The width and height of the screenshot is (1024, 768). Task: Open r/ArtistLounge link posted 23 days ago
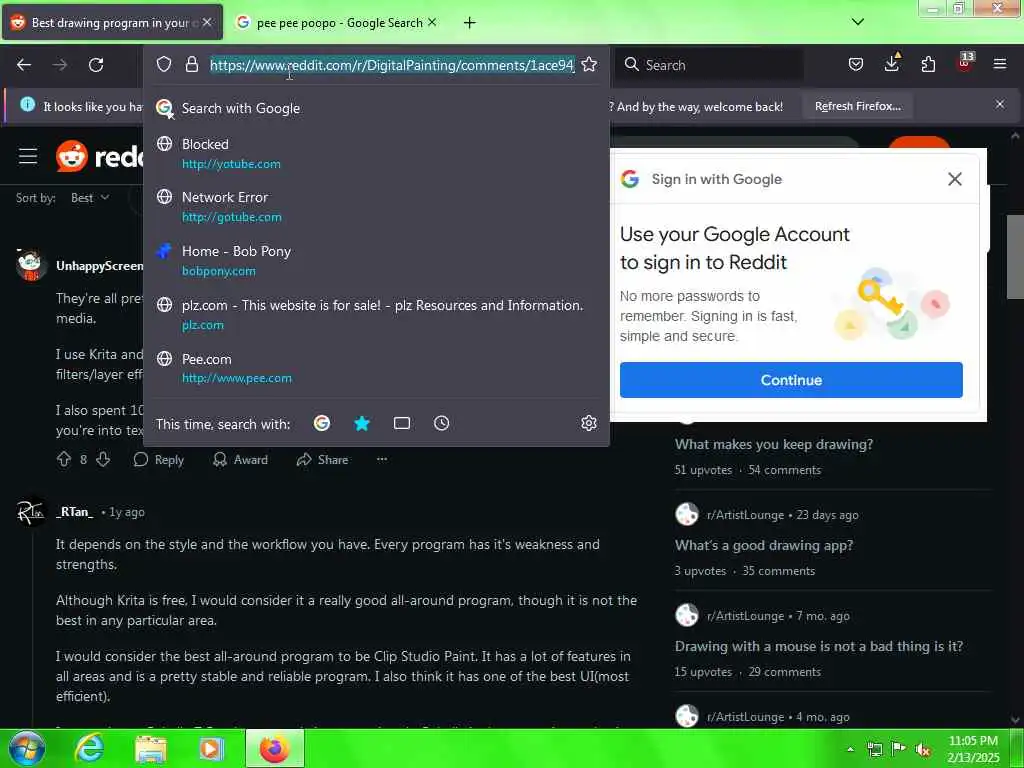(x=745, y=515)
